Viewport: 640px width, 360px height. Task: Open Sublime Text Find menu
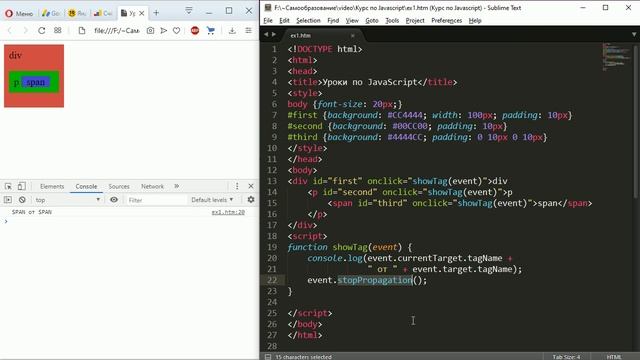(x=333, y=20)
